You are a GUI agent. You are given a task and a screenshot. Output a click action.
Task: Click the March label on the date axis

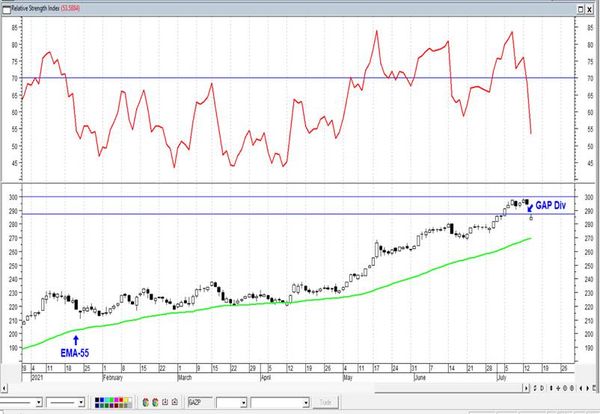pyautogui.click(x=185, y=377)
